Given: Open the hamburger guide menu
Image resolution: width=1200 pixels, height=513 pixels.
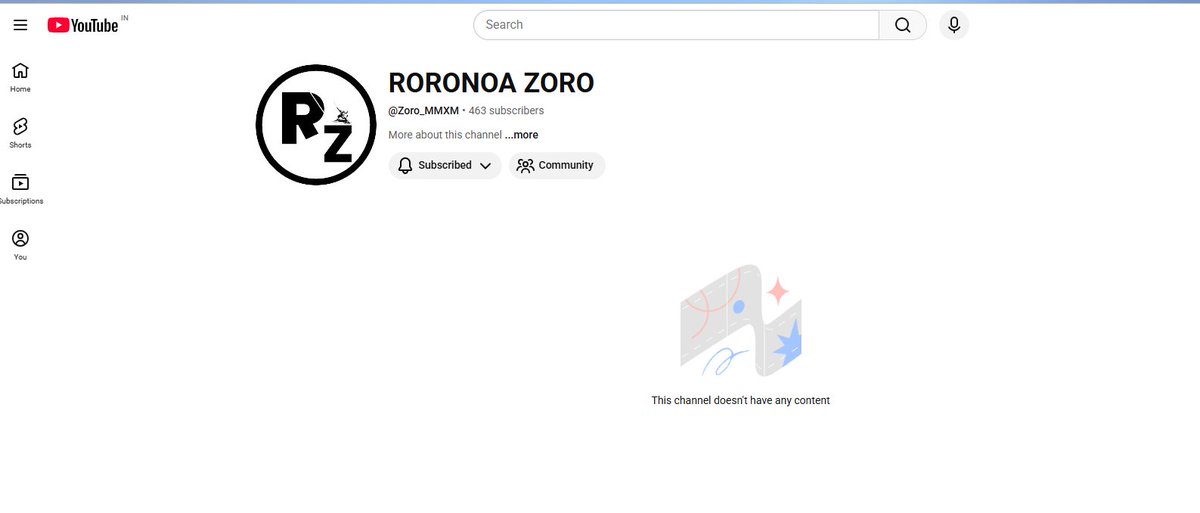Looking at the screenshot, I should click(x=20, y=25).
